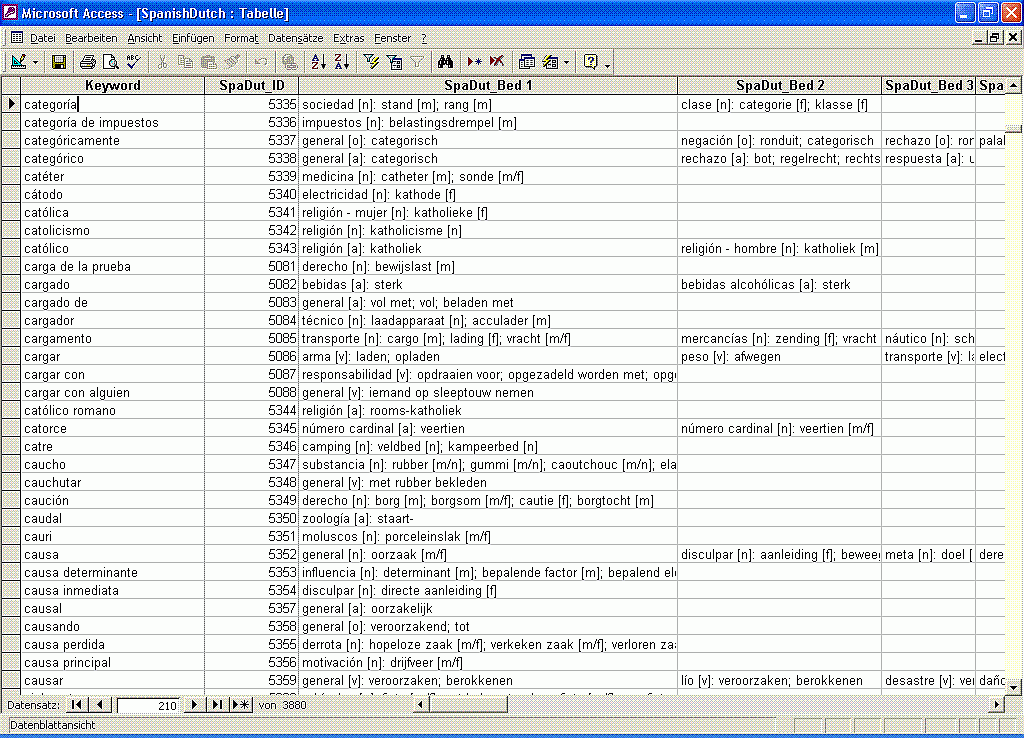Open toolbar options arrow beside Help
The width and height of the screenshot is (1024, 738).
coord(607,64)
